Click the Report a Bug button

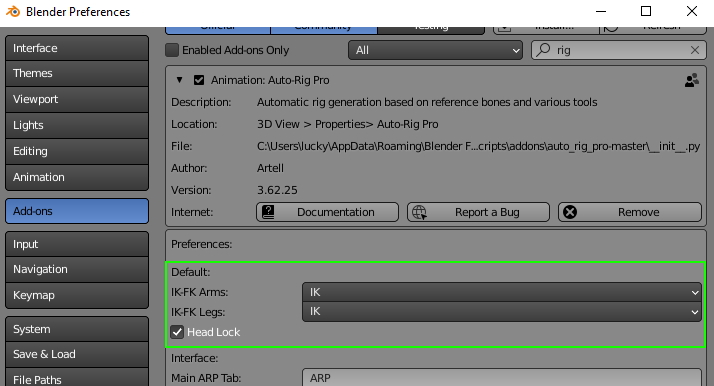tap(478, 212)
